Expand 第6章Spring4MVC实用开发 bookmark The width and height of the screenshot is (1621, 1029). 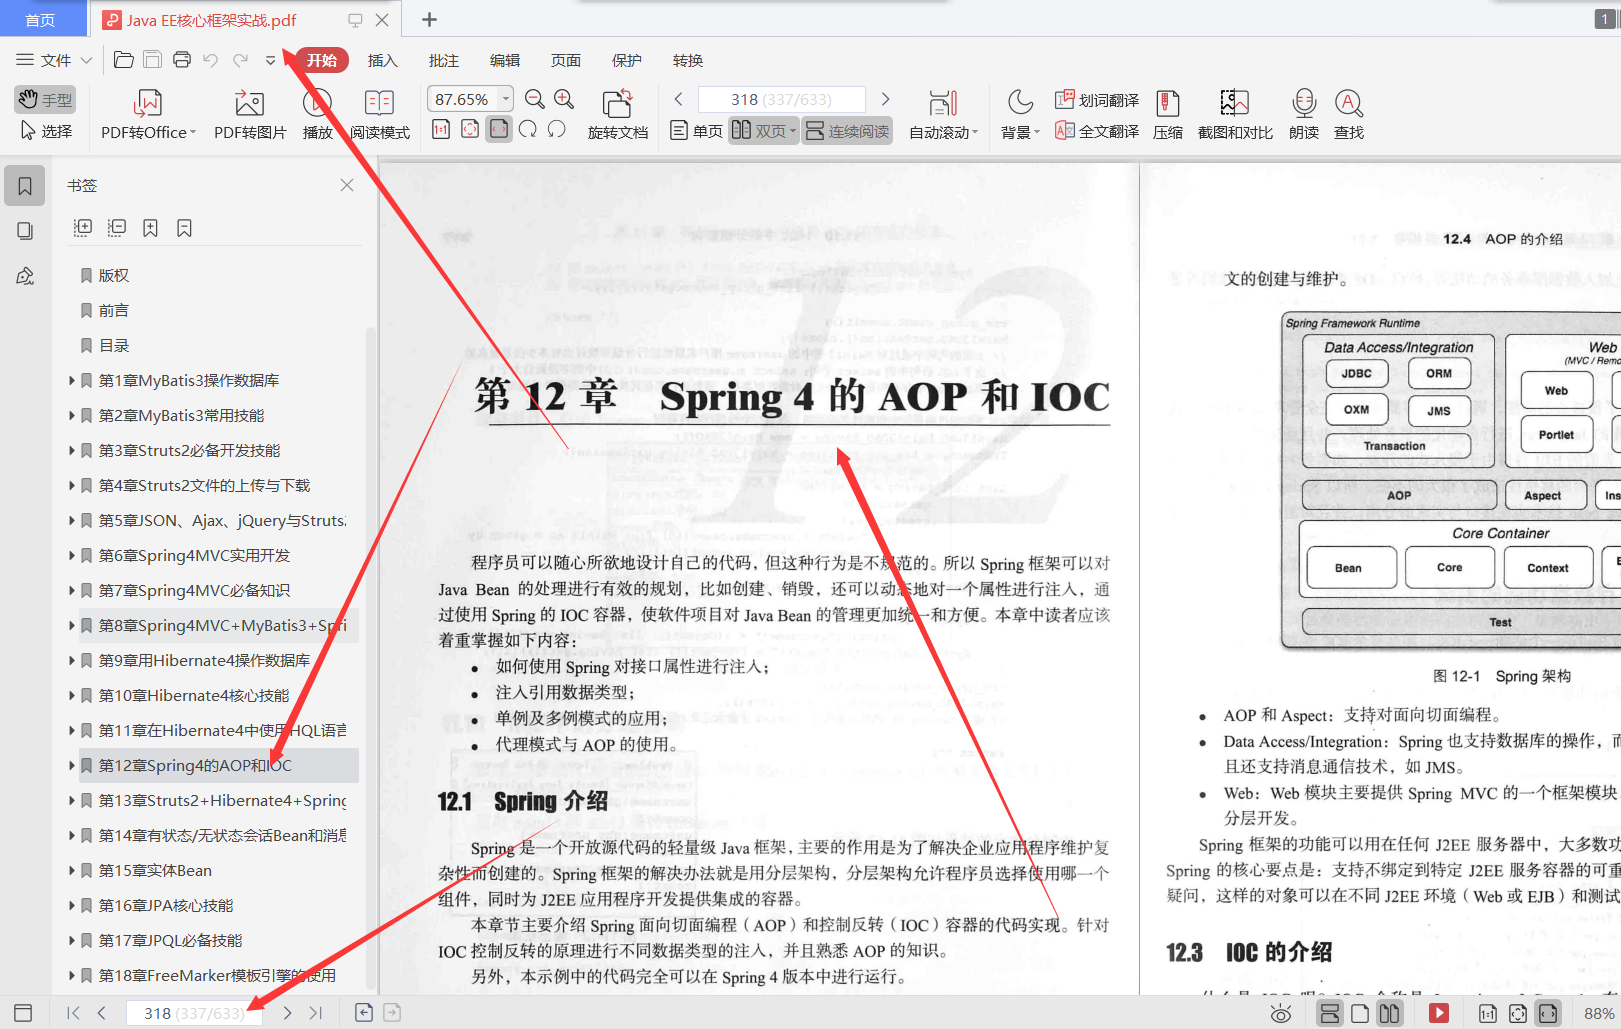[71, 555]
